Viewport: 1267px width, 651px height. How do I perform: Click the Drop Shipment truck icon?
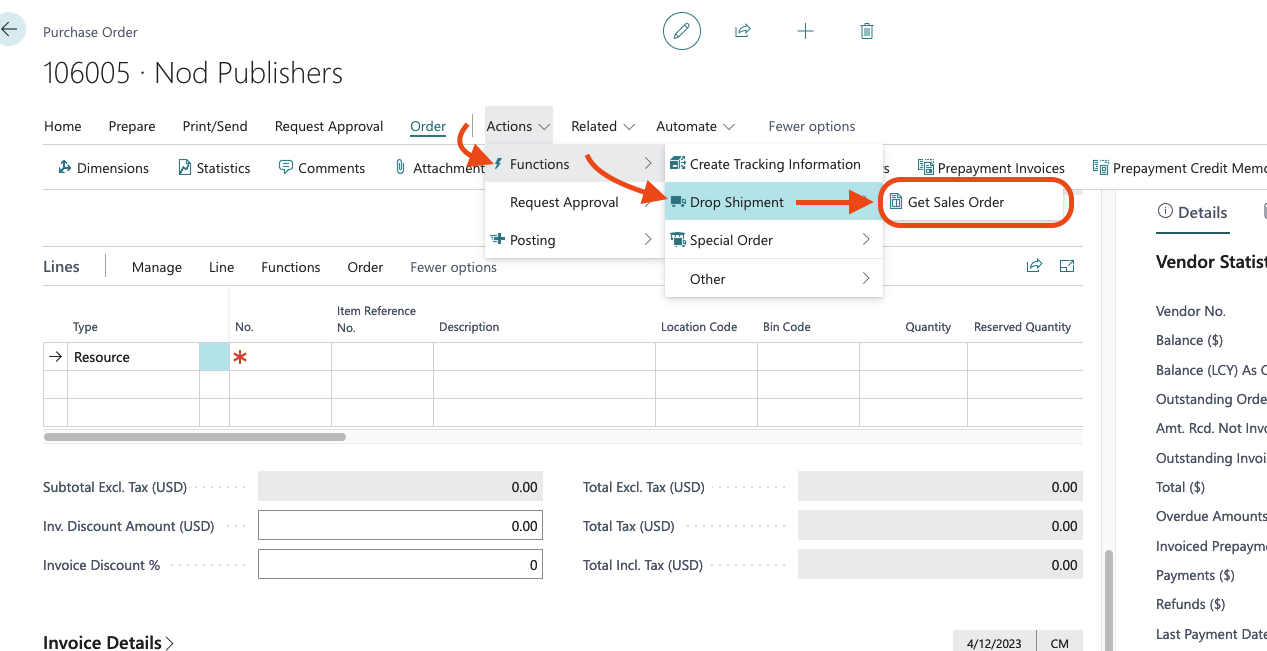click(678, 202)
